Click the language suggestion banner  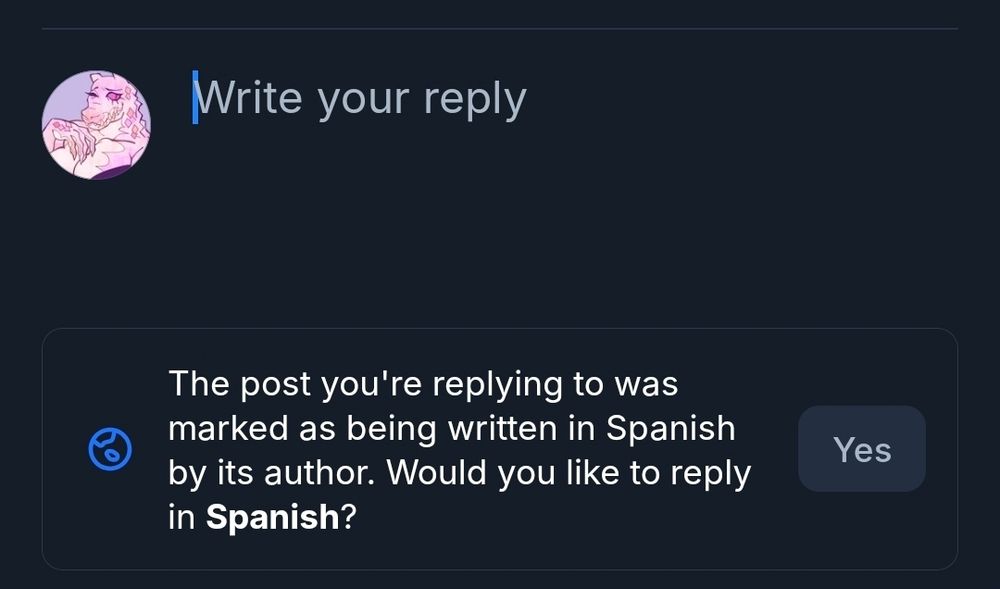tap(500, 449)
